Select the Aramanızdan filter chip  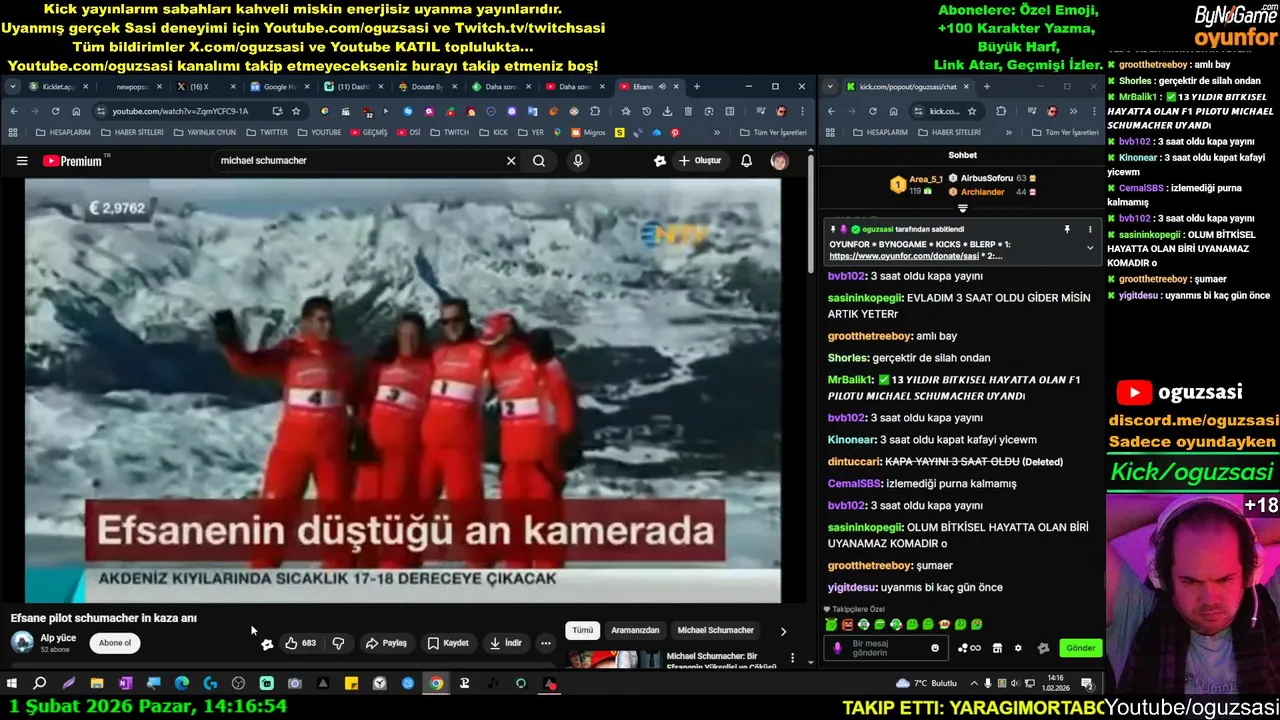(635, 630)
